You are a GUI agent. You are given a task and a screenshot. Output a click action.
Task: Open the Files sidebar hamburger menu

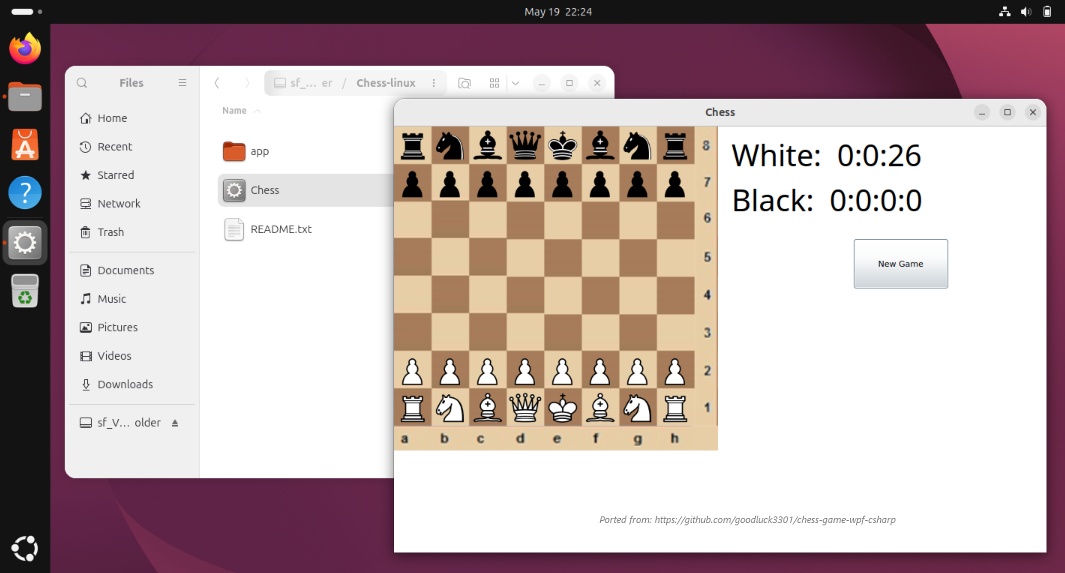pyautogui.click(x=182, y=83)
